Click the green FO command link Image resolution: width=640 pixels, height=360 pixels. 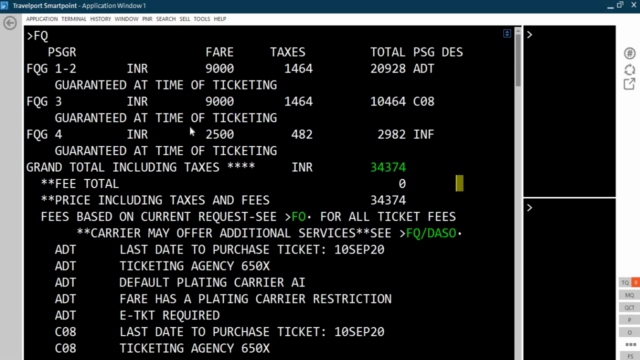tap(298, 217)
